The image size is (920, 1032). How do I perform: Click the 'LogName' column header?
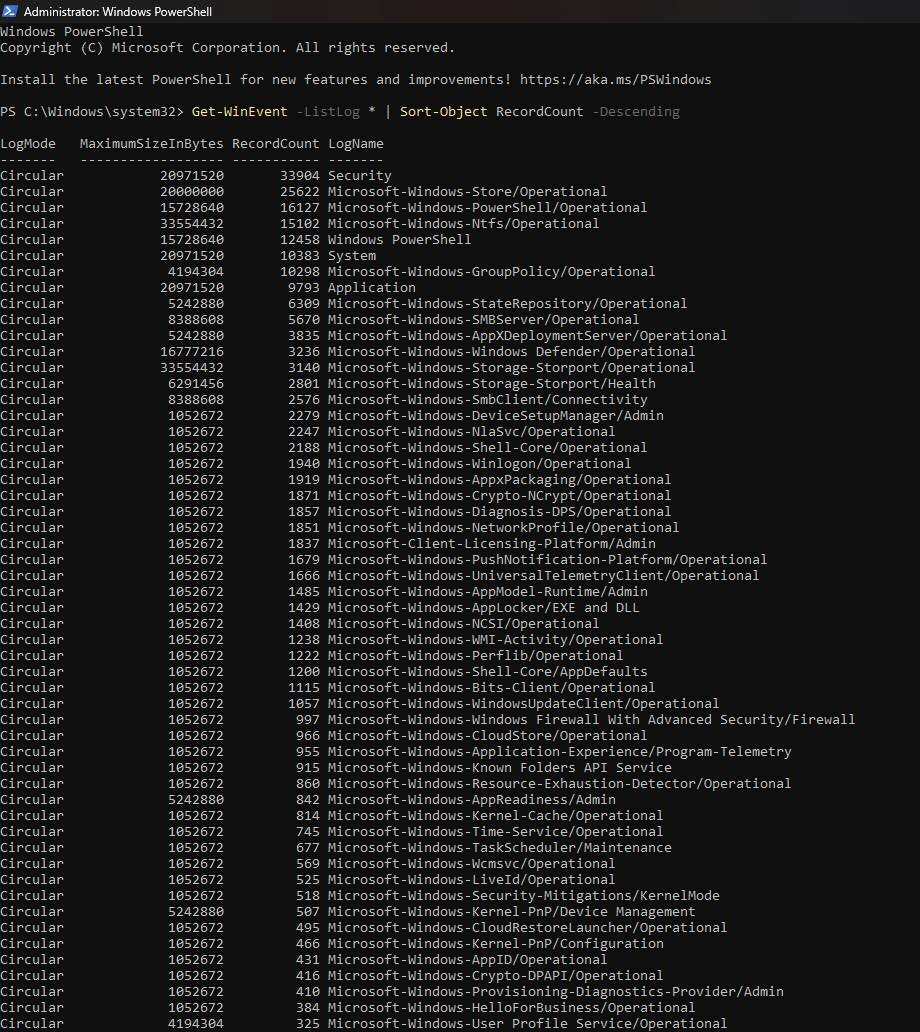[x=355, y=143]
